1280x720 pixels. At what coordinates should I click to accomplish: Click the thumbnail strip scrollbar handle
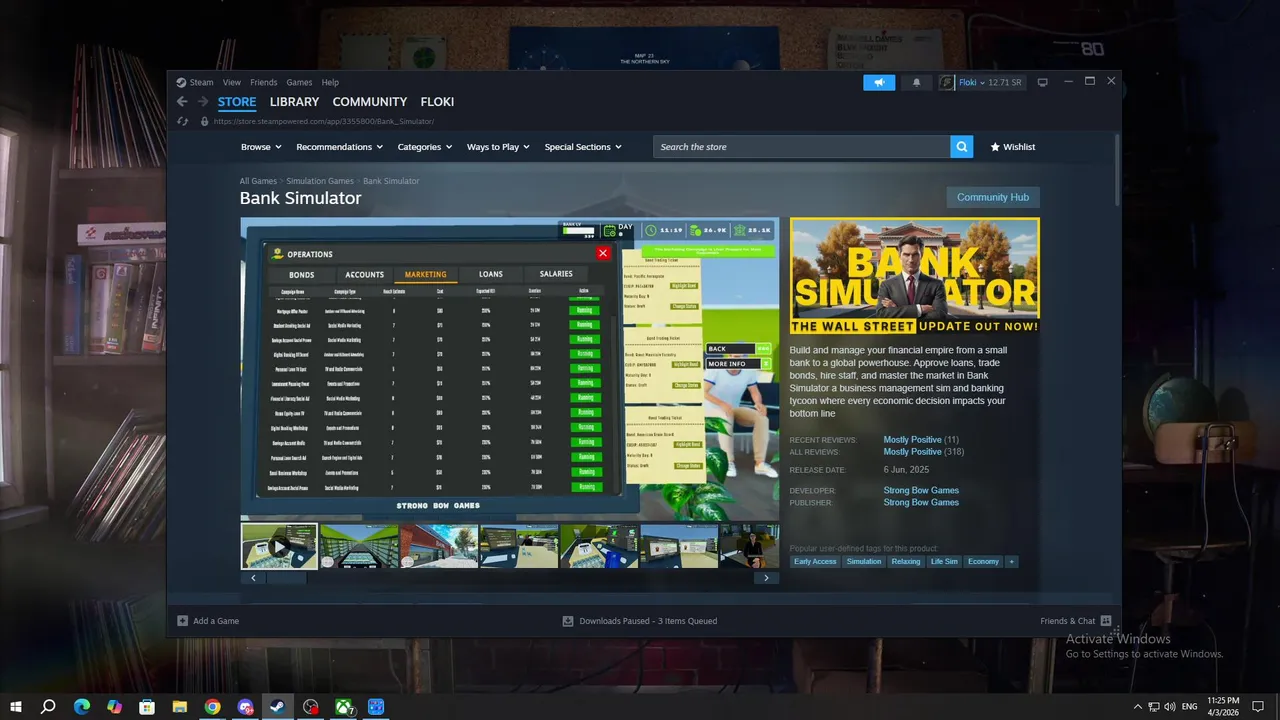tap(287, 578)
